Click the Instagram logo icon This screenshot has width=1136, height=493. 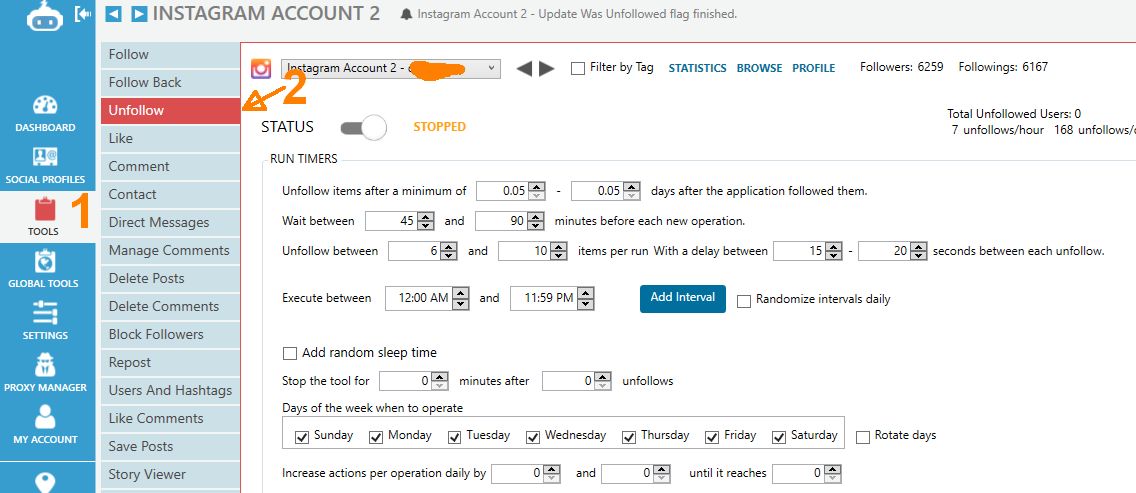pos(261,69)
